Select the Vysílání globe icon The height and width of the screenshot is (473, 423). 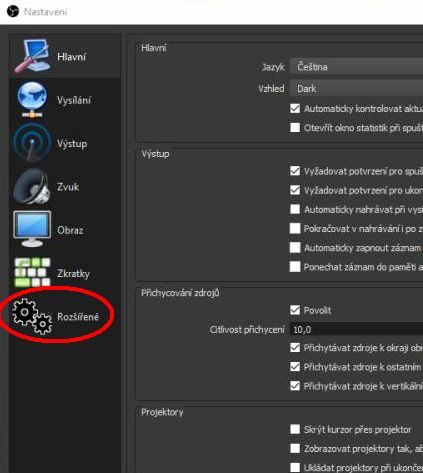pos(32,100)
